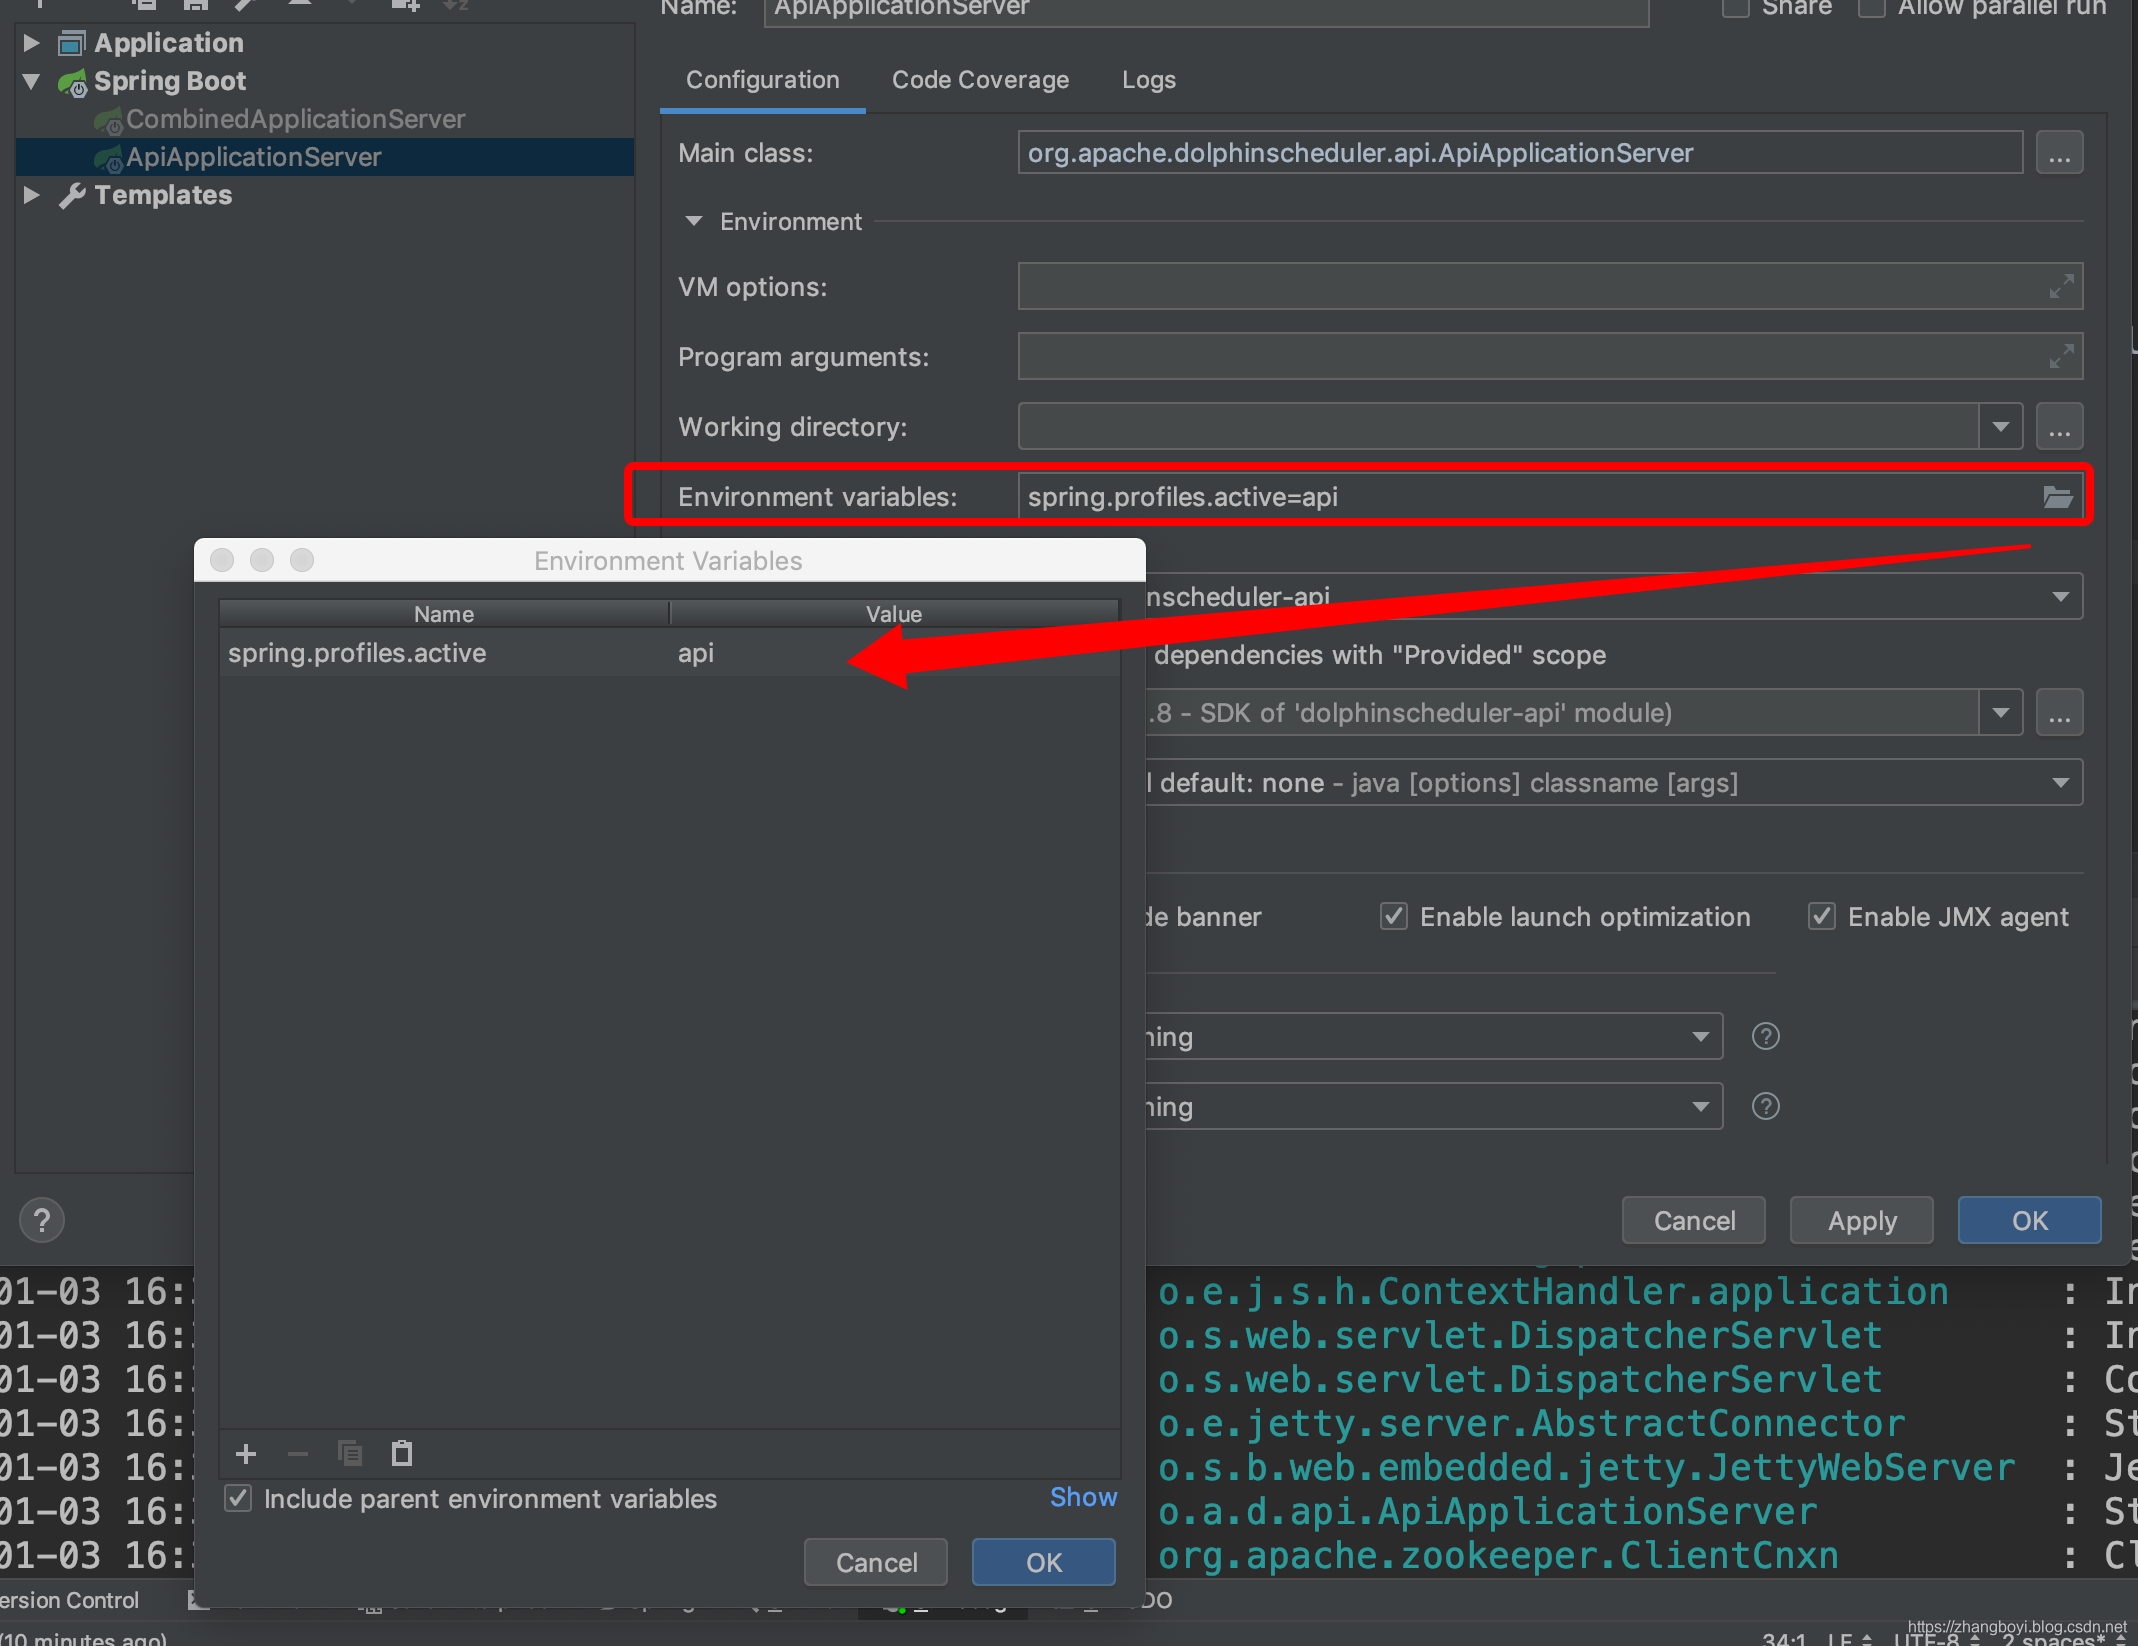Select CombinedApplicationServer configuration
Screen dimensions: 2138x1646
(x=295, y=119)
